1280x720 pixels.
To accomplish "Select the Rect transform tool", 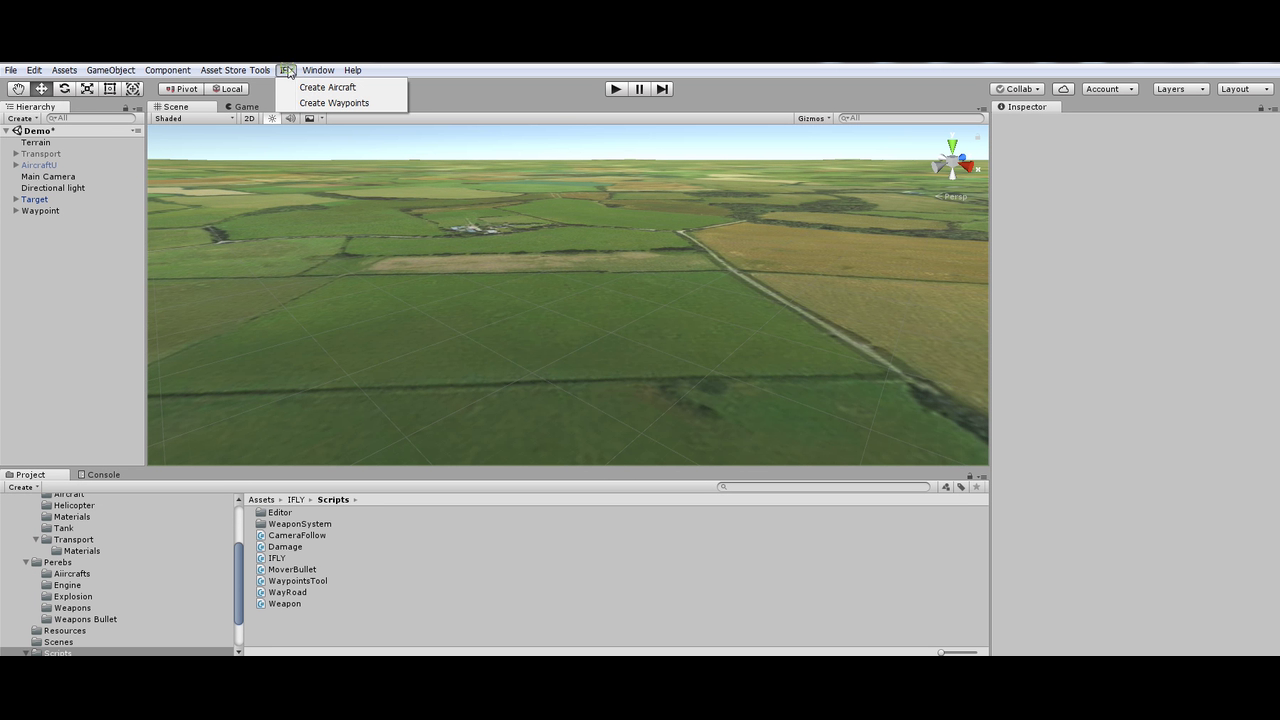I will 110,89.
